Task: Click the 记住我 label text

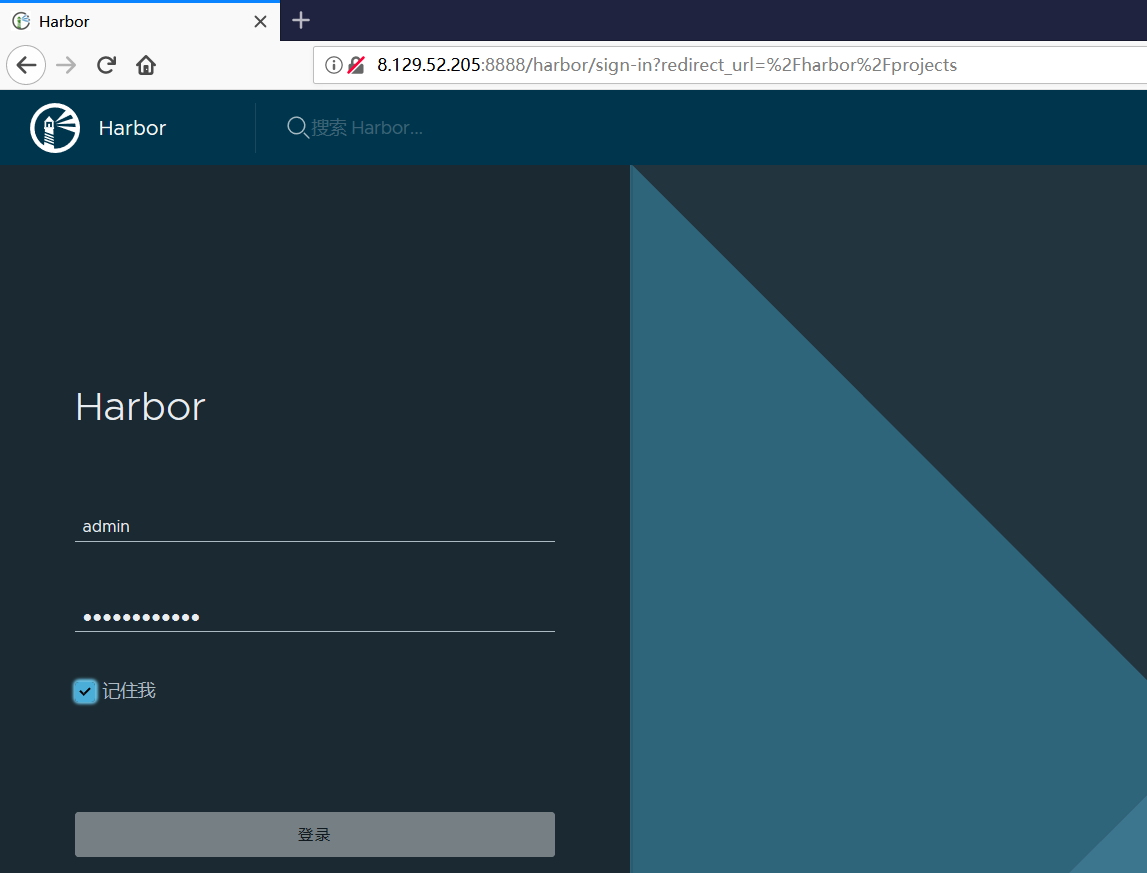Action: 129,691
